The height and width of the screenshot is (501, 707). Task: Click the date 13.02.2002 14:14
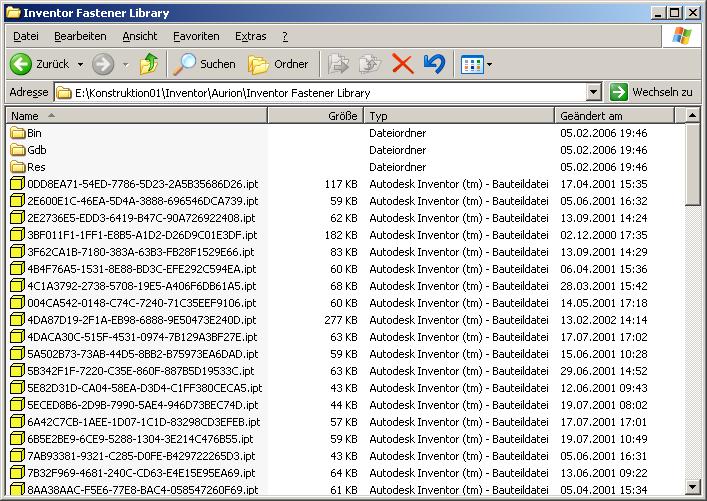[x=604, y=320]
